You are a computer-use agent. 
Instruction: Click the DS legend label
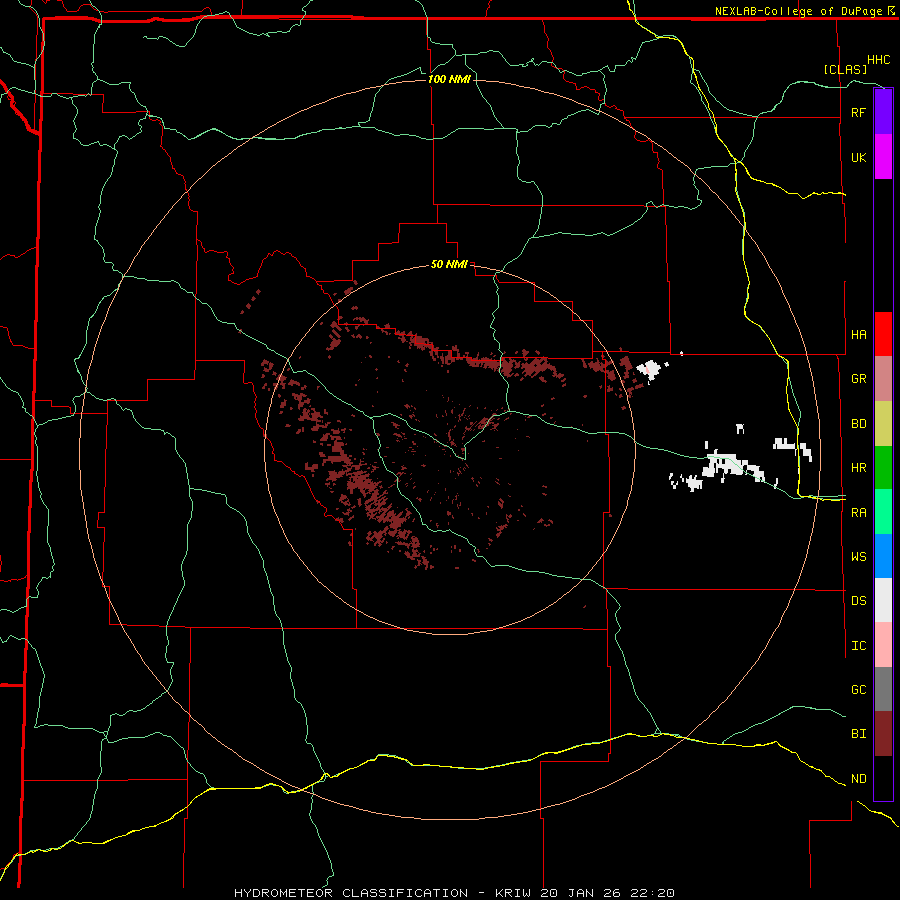pos(858,601)
